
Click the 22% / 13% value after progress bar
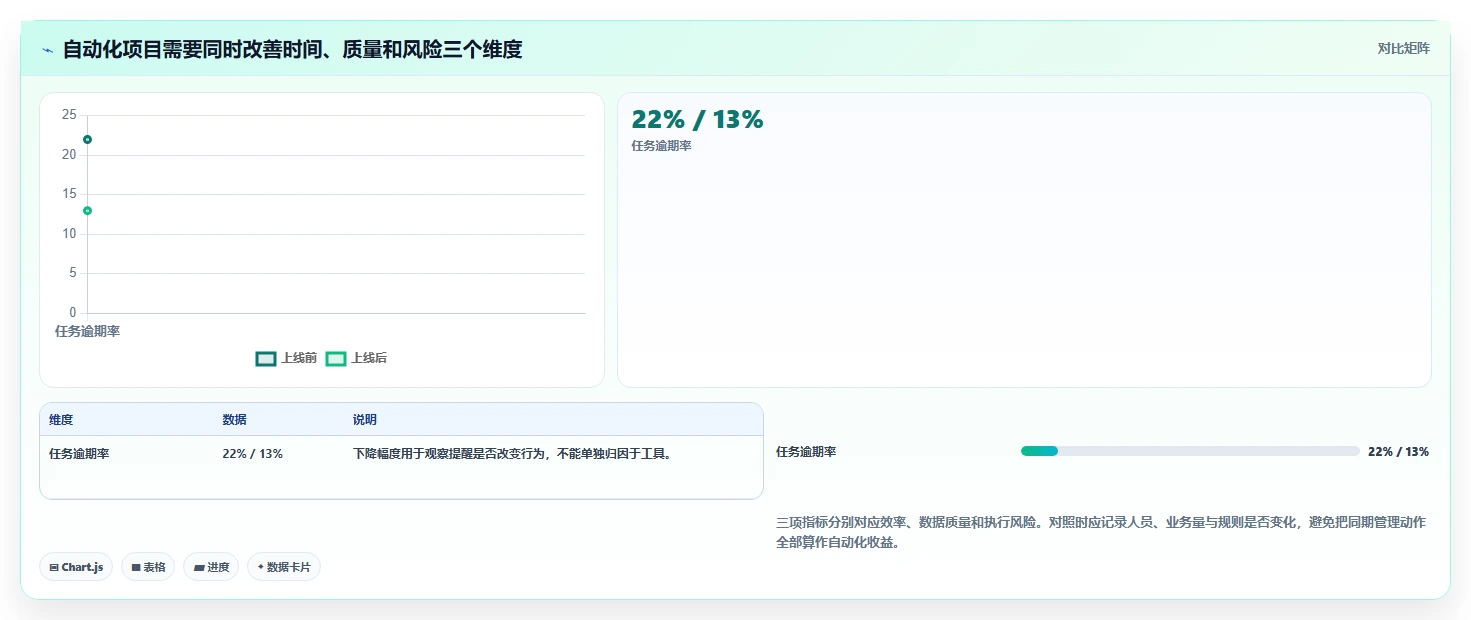coord(1398,452)
